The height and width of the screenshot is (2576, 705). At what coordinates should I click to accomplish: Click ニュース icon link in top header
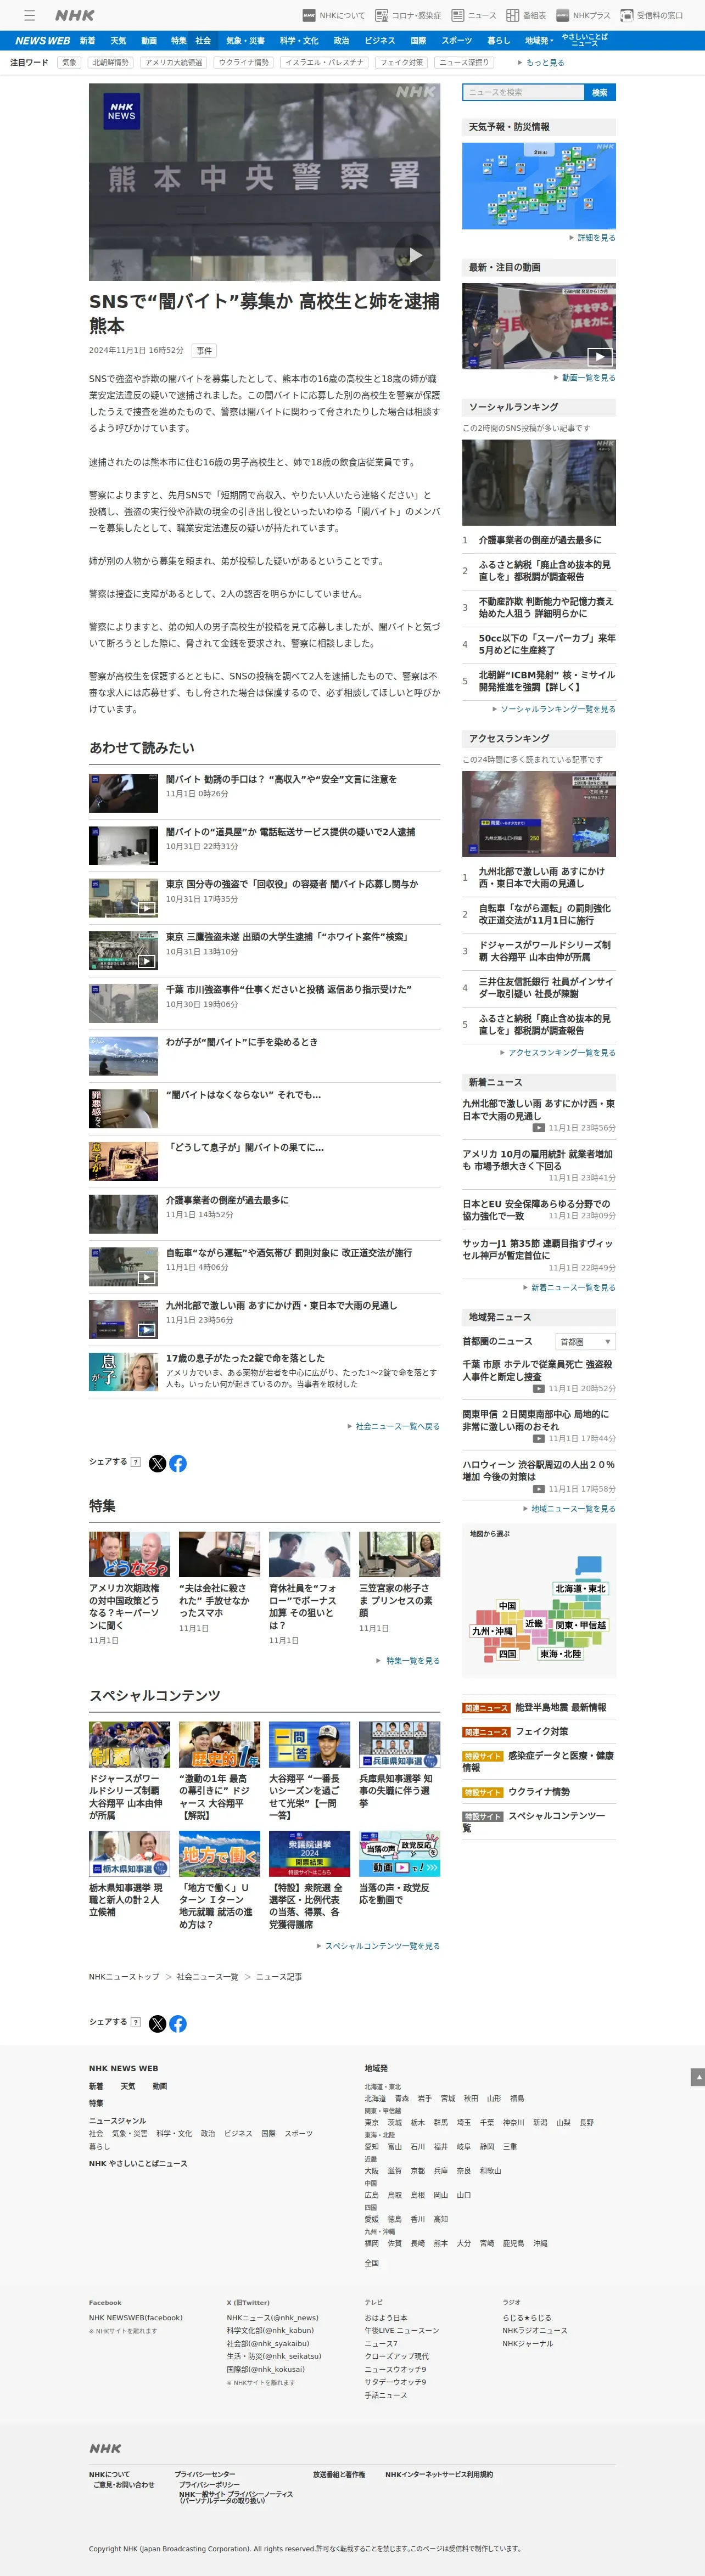point(474,15)
